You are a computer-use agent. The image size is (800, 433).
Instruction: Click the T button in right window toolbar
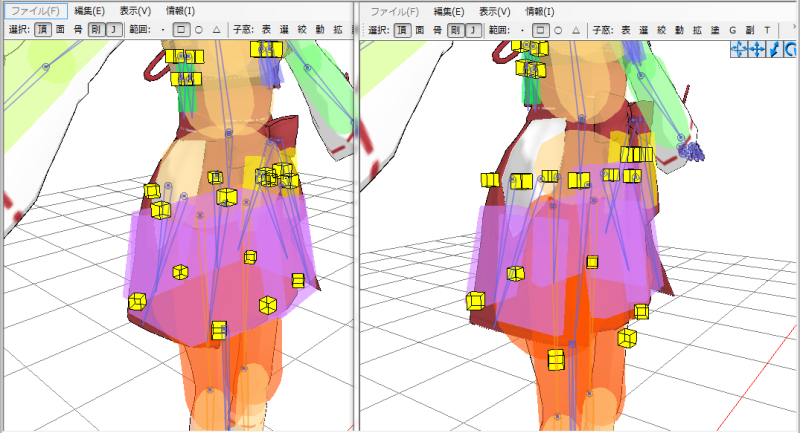pyautogui.click(x=767, y=30)
